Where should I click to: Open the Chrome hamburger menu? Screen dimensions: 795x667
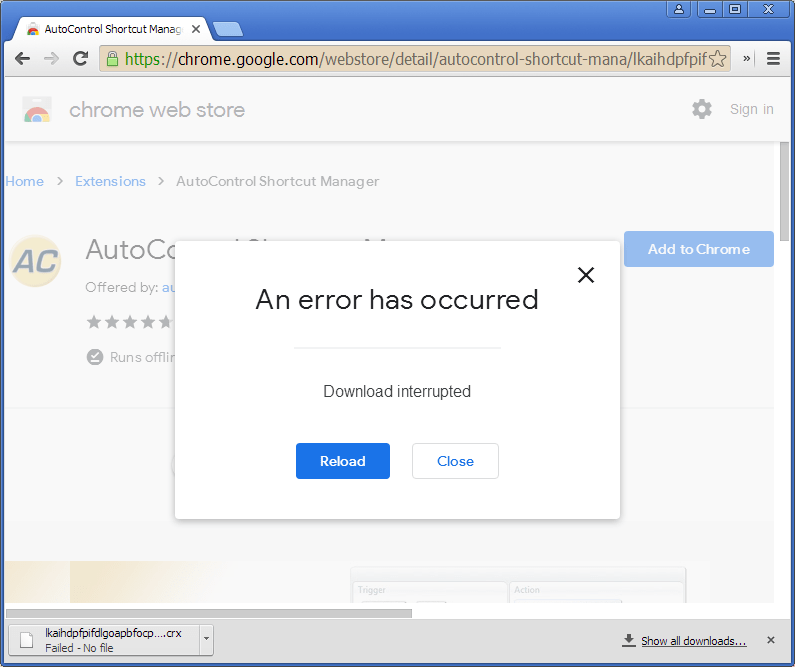pos(773,59)
